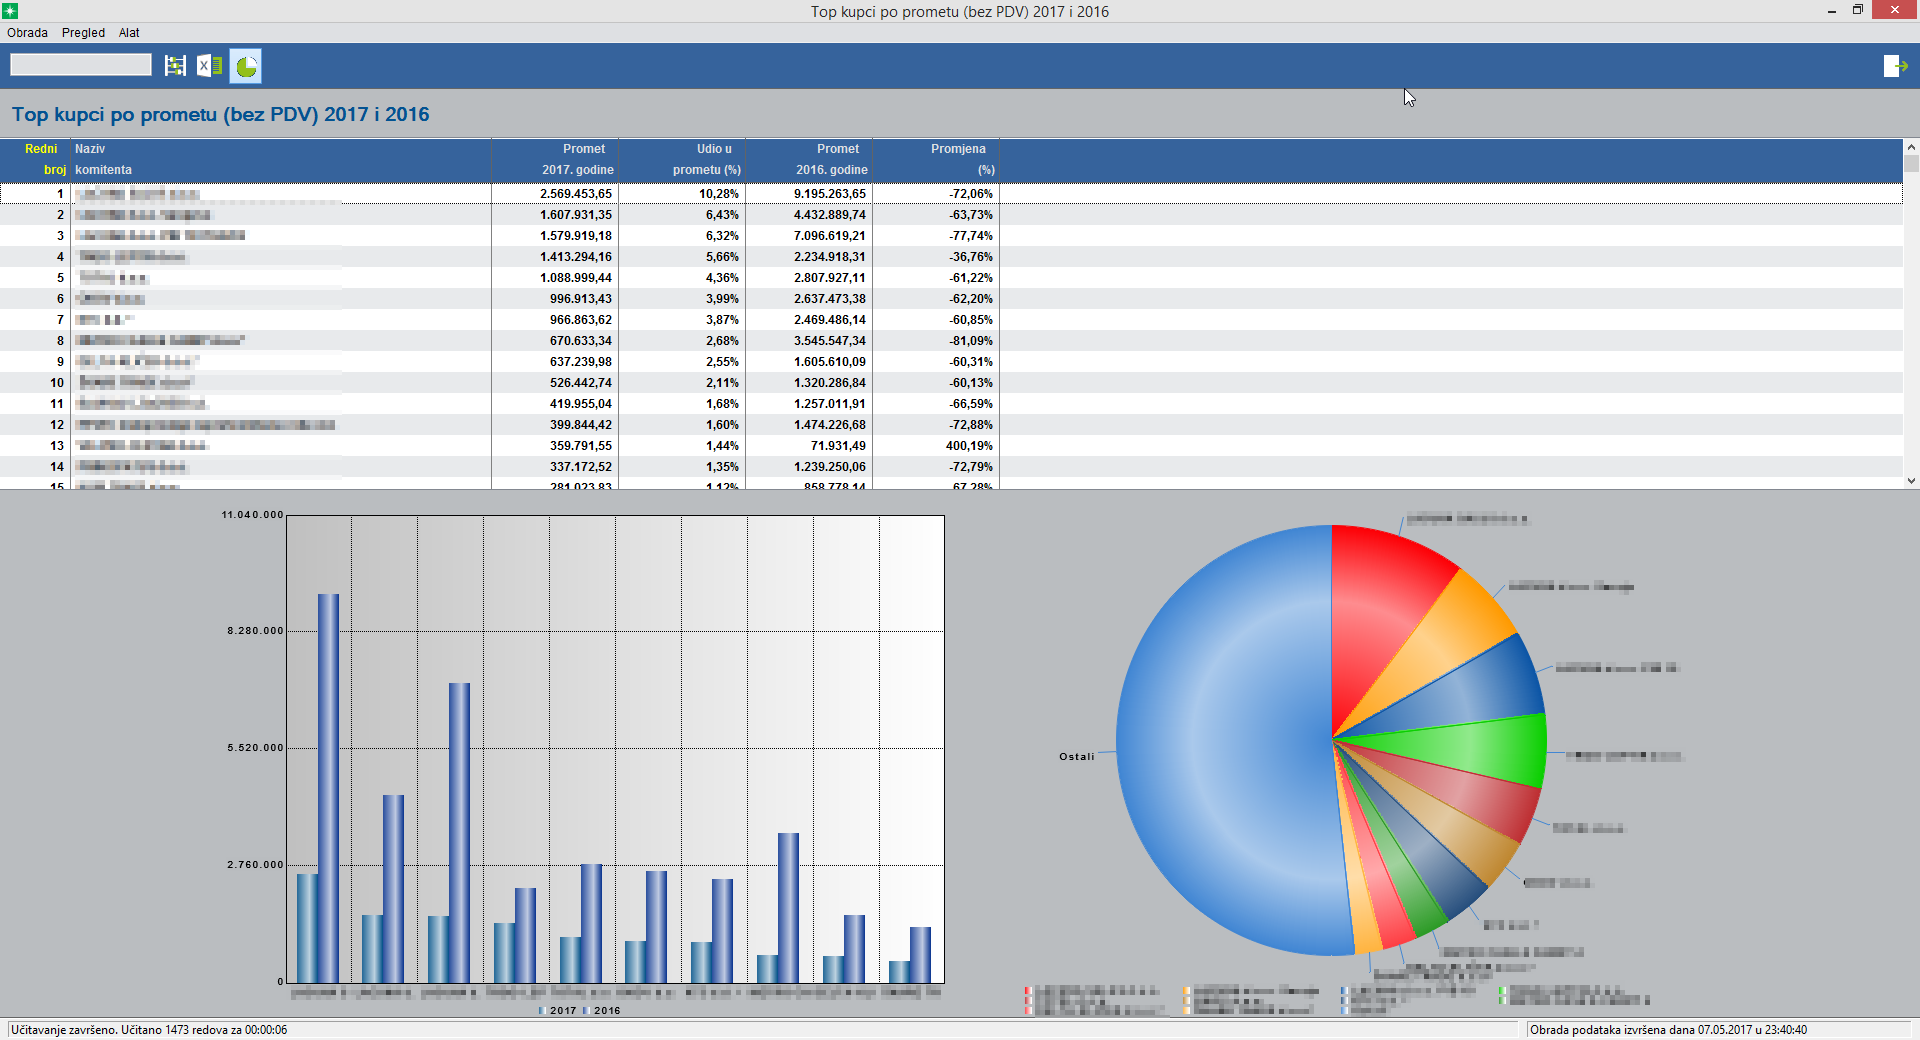This screenshot has width=1920, height=1040.
Task: Click the 2017 legend entry below bar chart
Action: 558,1011
